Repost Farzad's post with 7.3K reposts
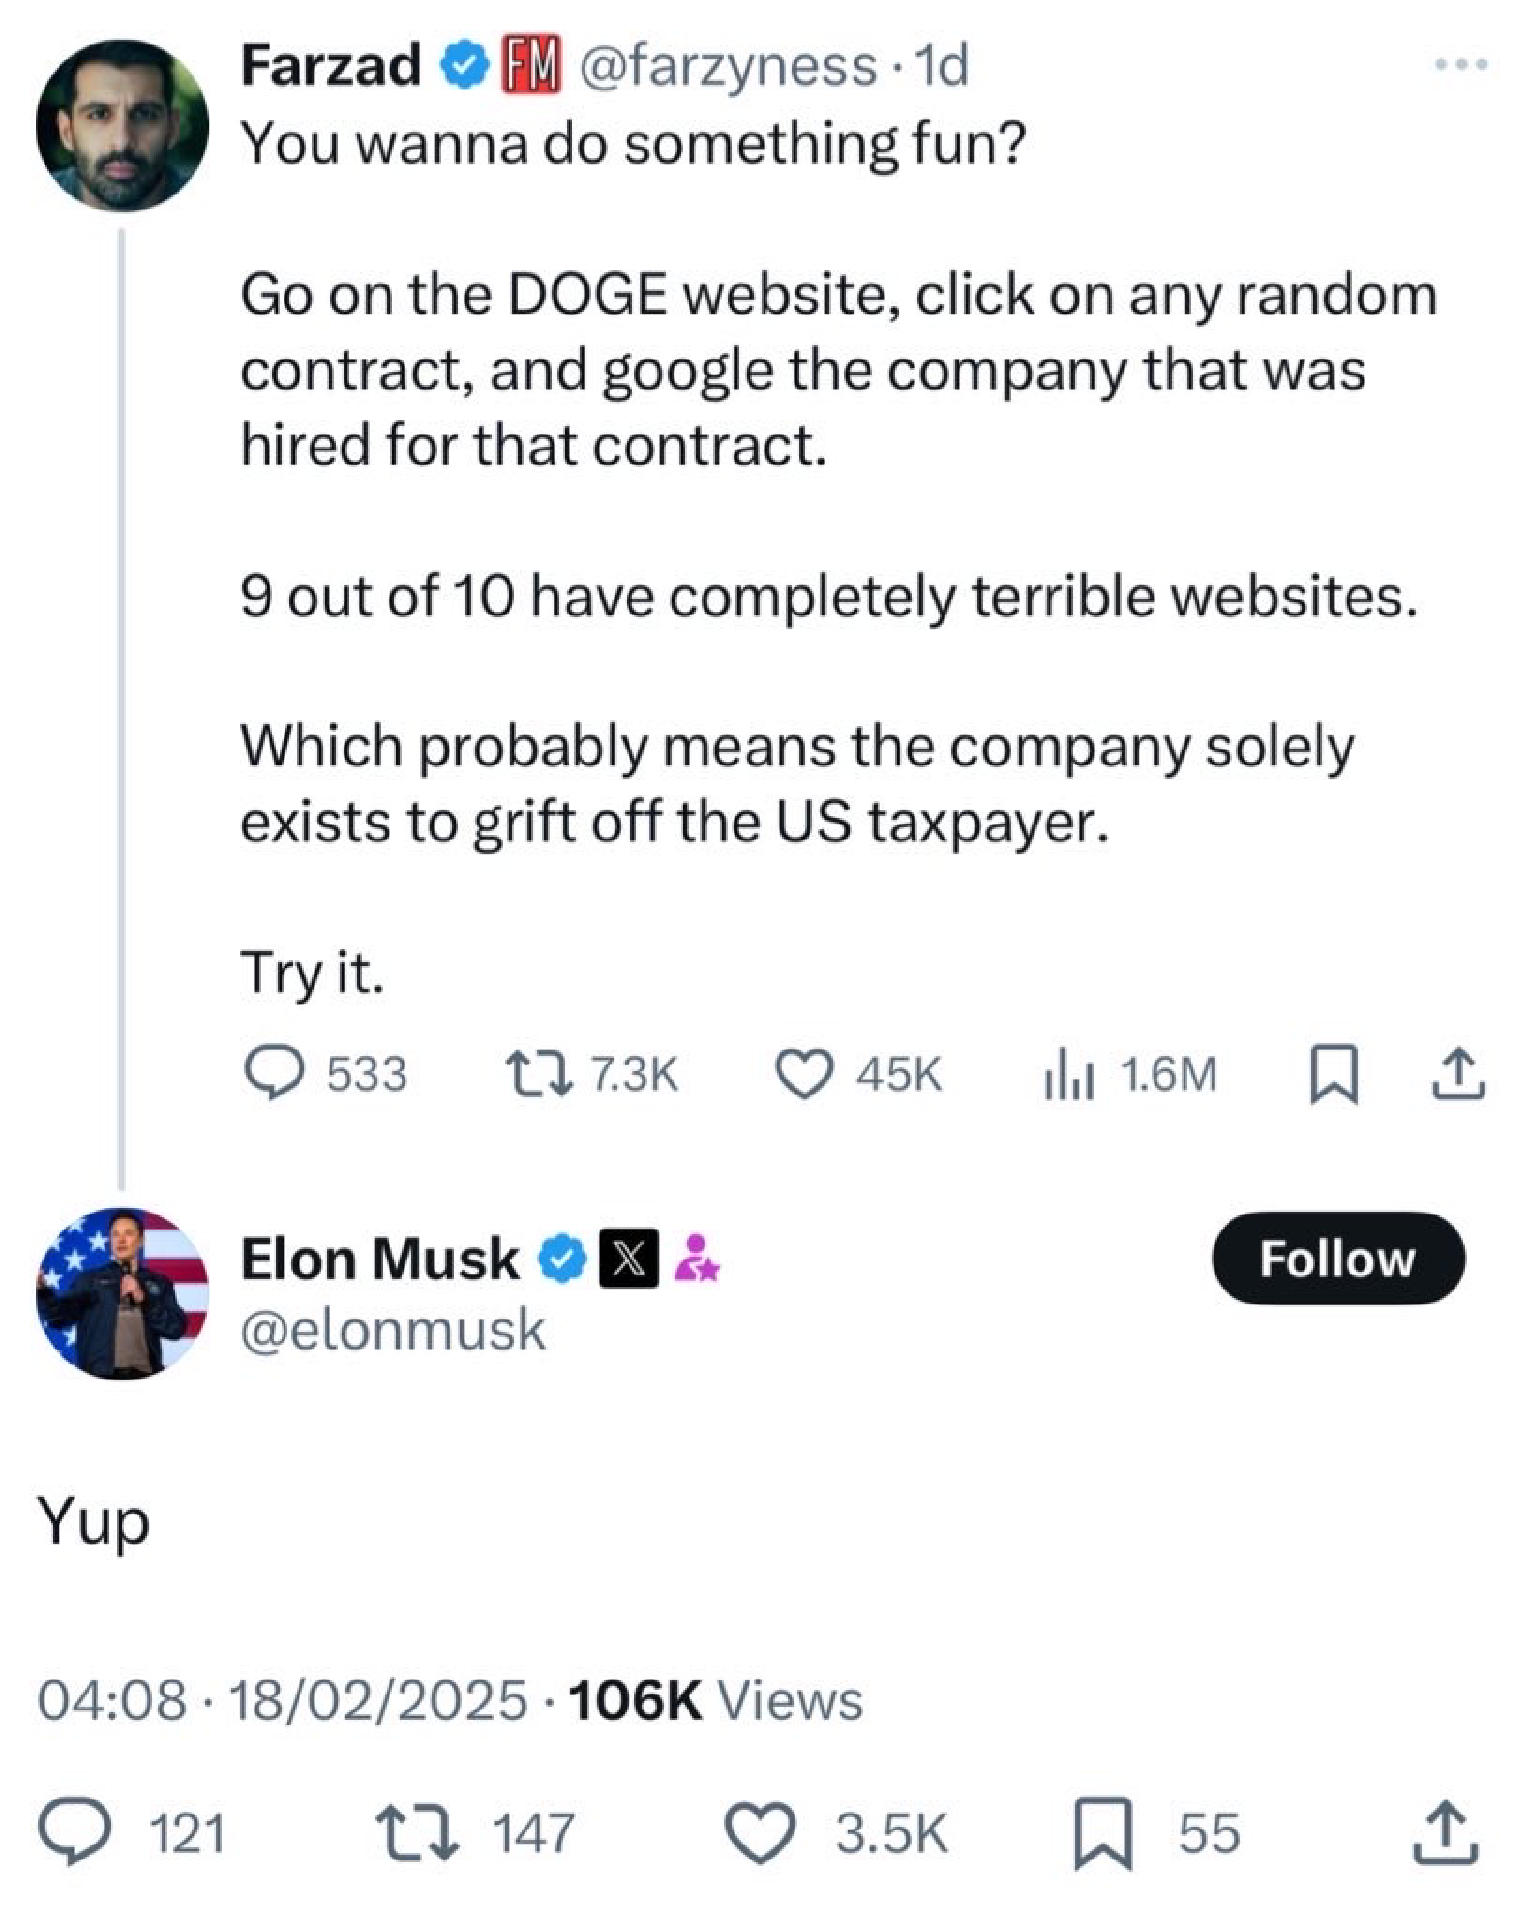Viewport: 1530px width, 1920px height. point(538,1073)
